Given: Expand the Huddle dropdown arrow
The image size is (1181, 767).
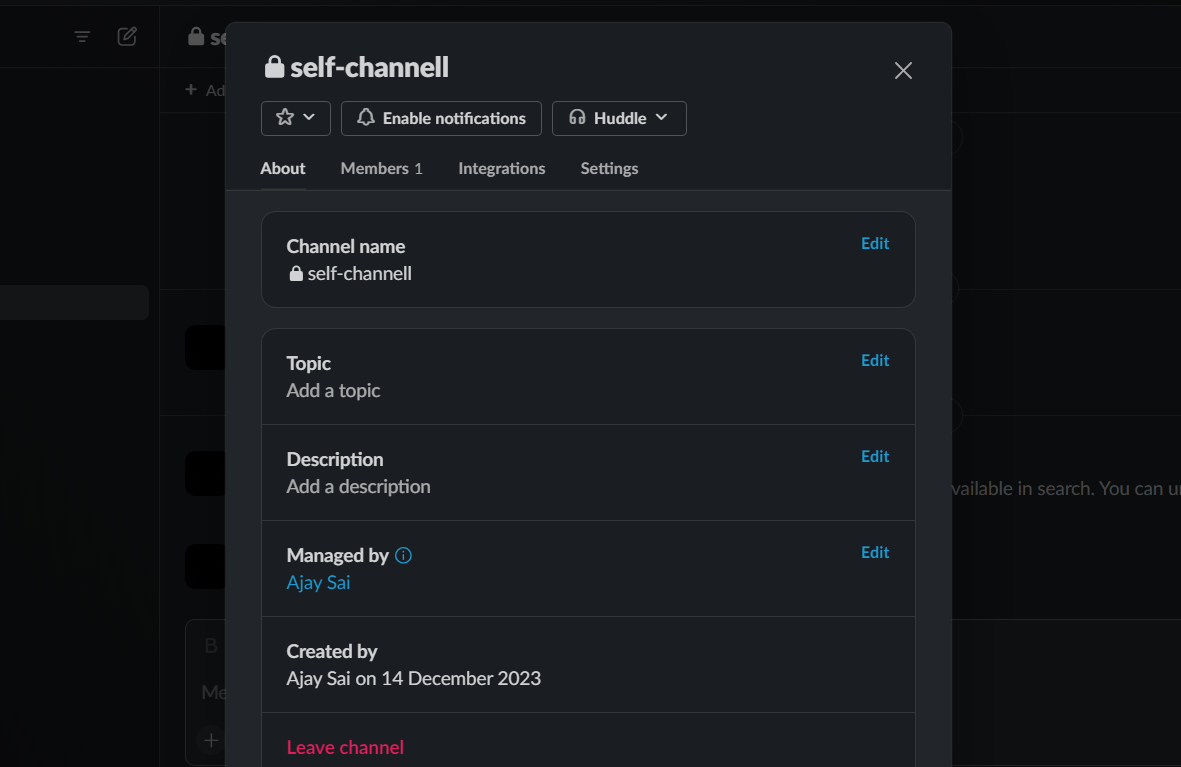Looking at the screenshot, I should [661, 118].
